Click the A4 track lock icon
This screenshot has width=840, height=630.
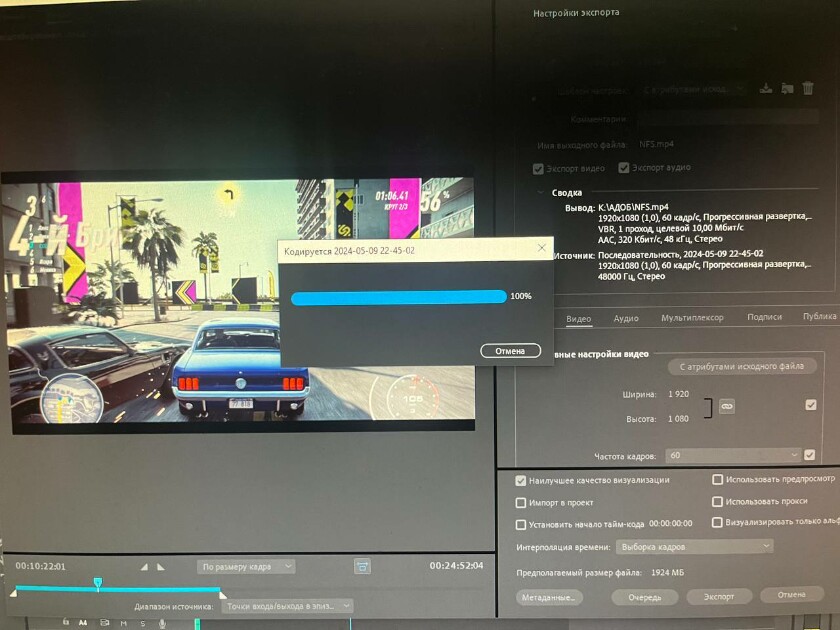65,622
